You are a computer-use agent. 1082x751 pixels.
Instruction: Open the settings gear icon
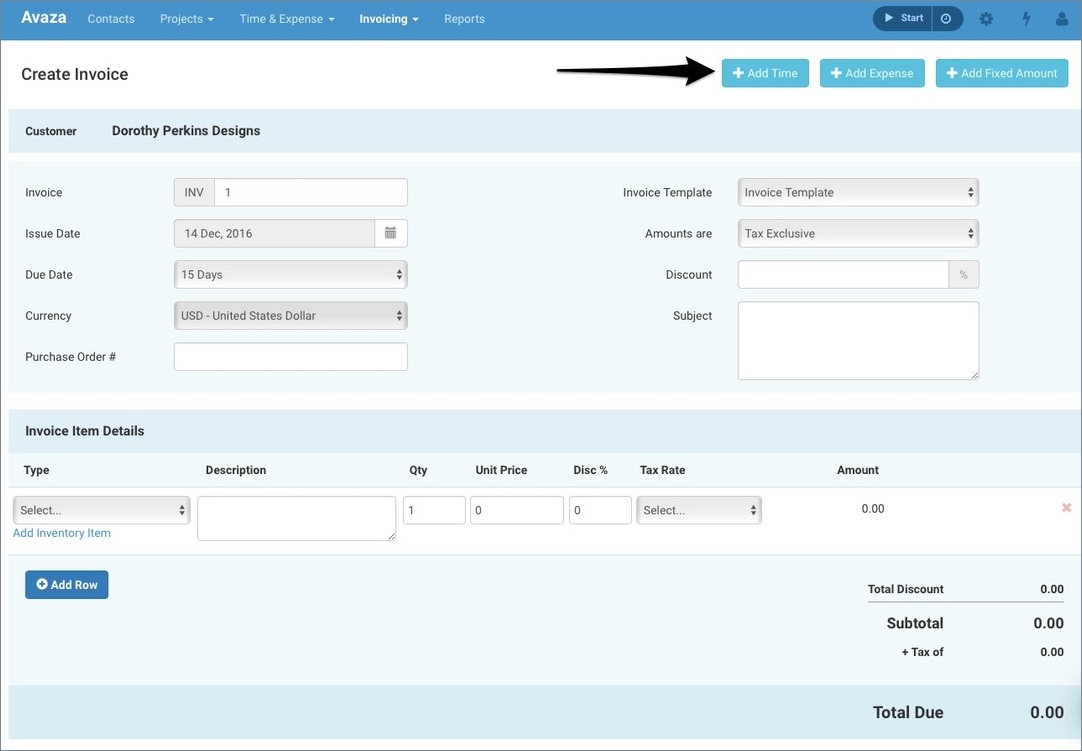986,18
